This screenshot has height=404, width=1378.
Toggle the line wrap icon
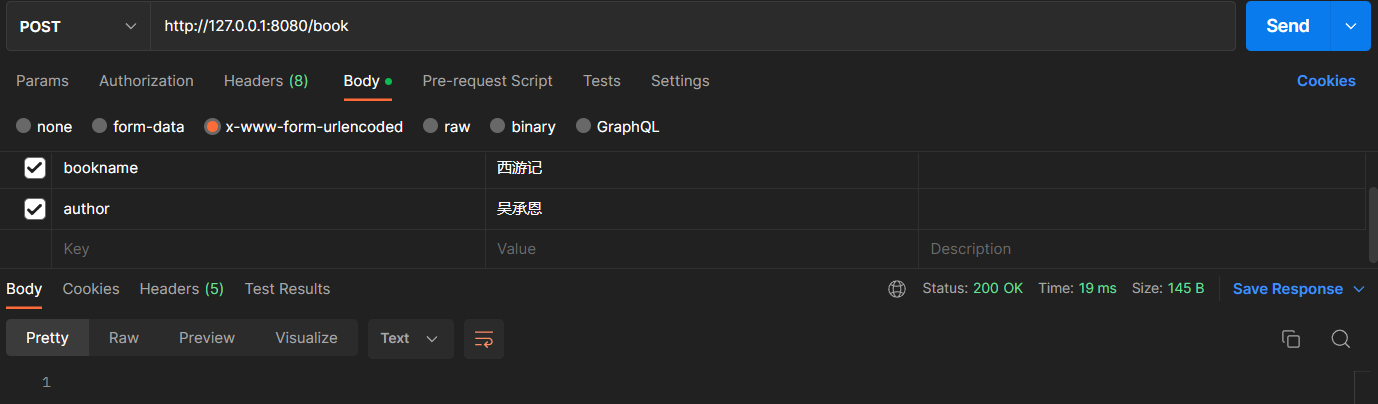(x=484, y=339)
